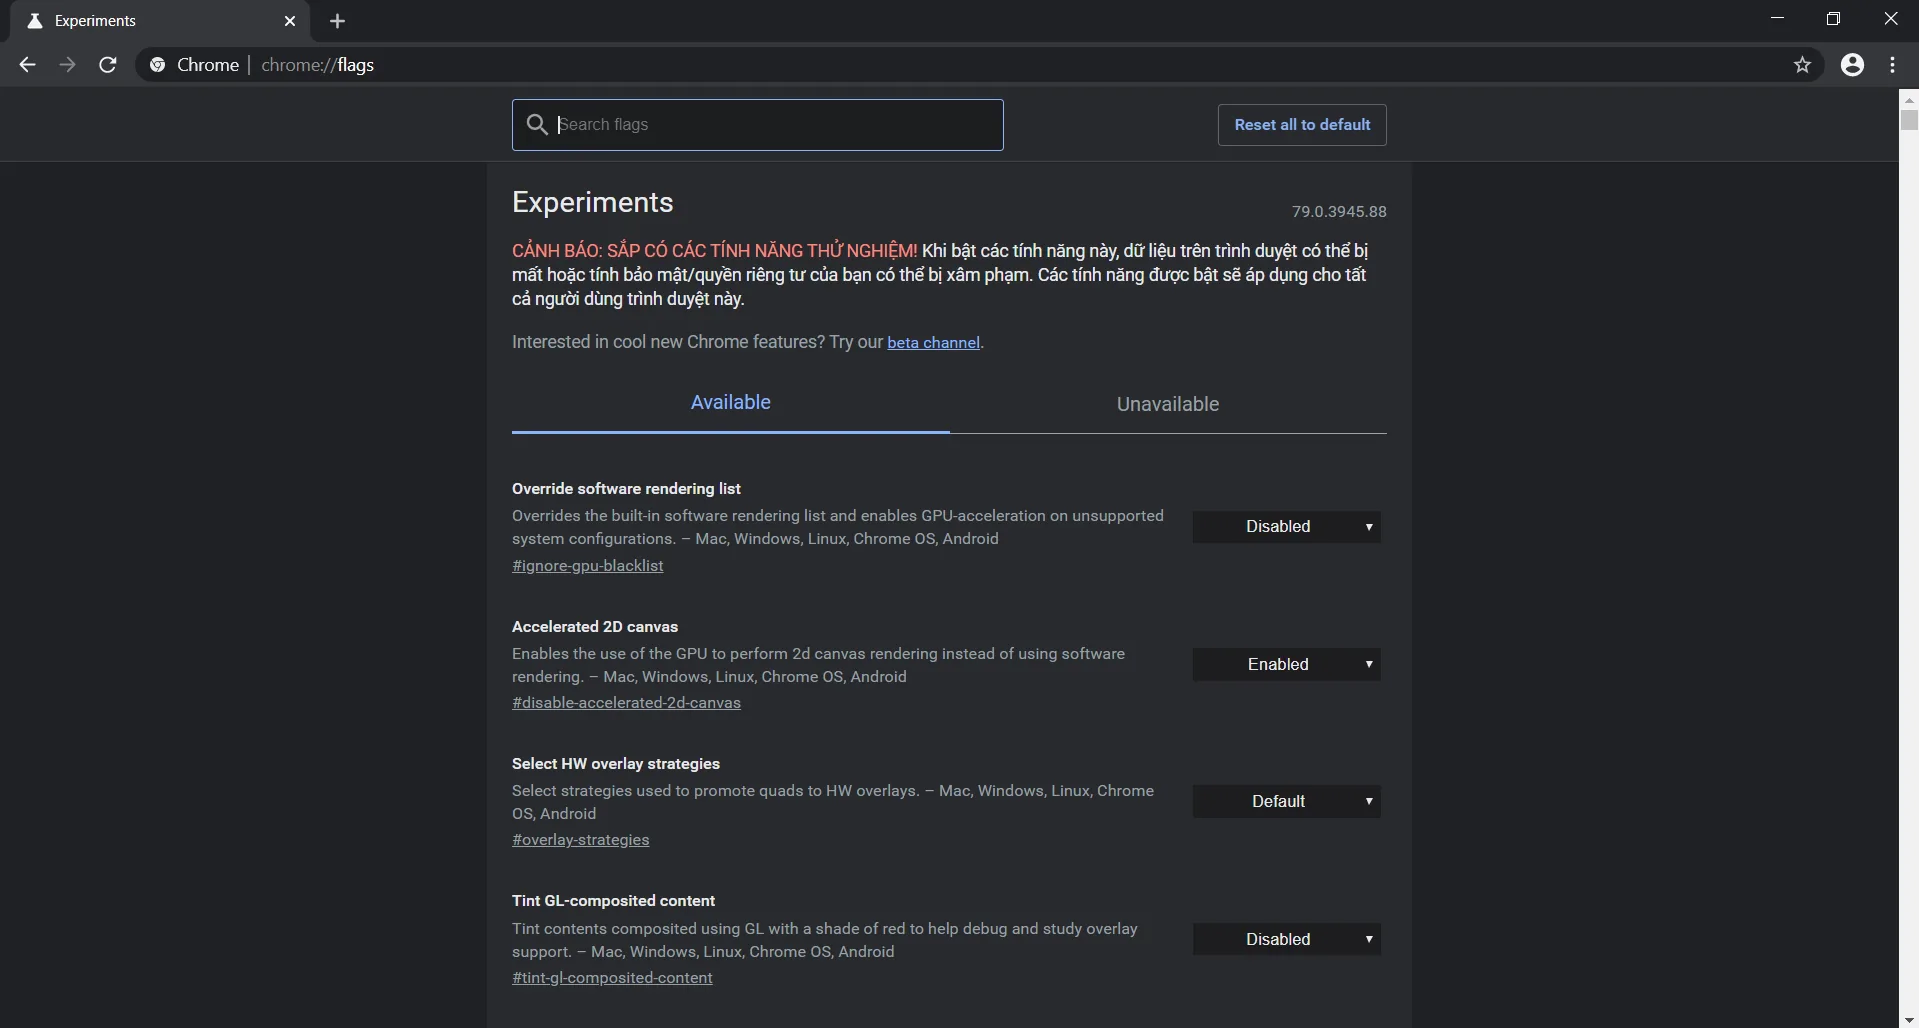Open Accelerated 2D canvas dropdown
Viewport: 1919px width, 1028px height.
tap(1286, 665)
